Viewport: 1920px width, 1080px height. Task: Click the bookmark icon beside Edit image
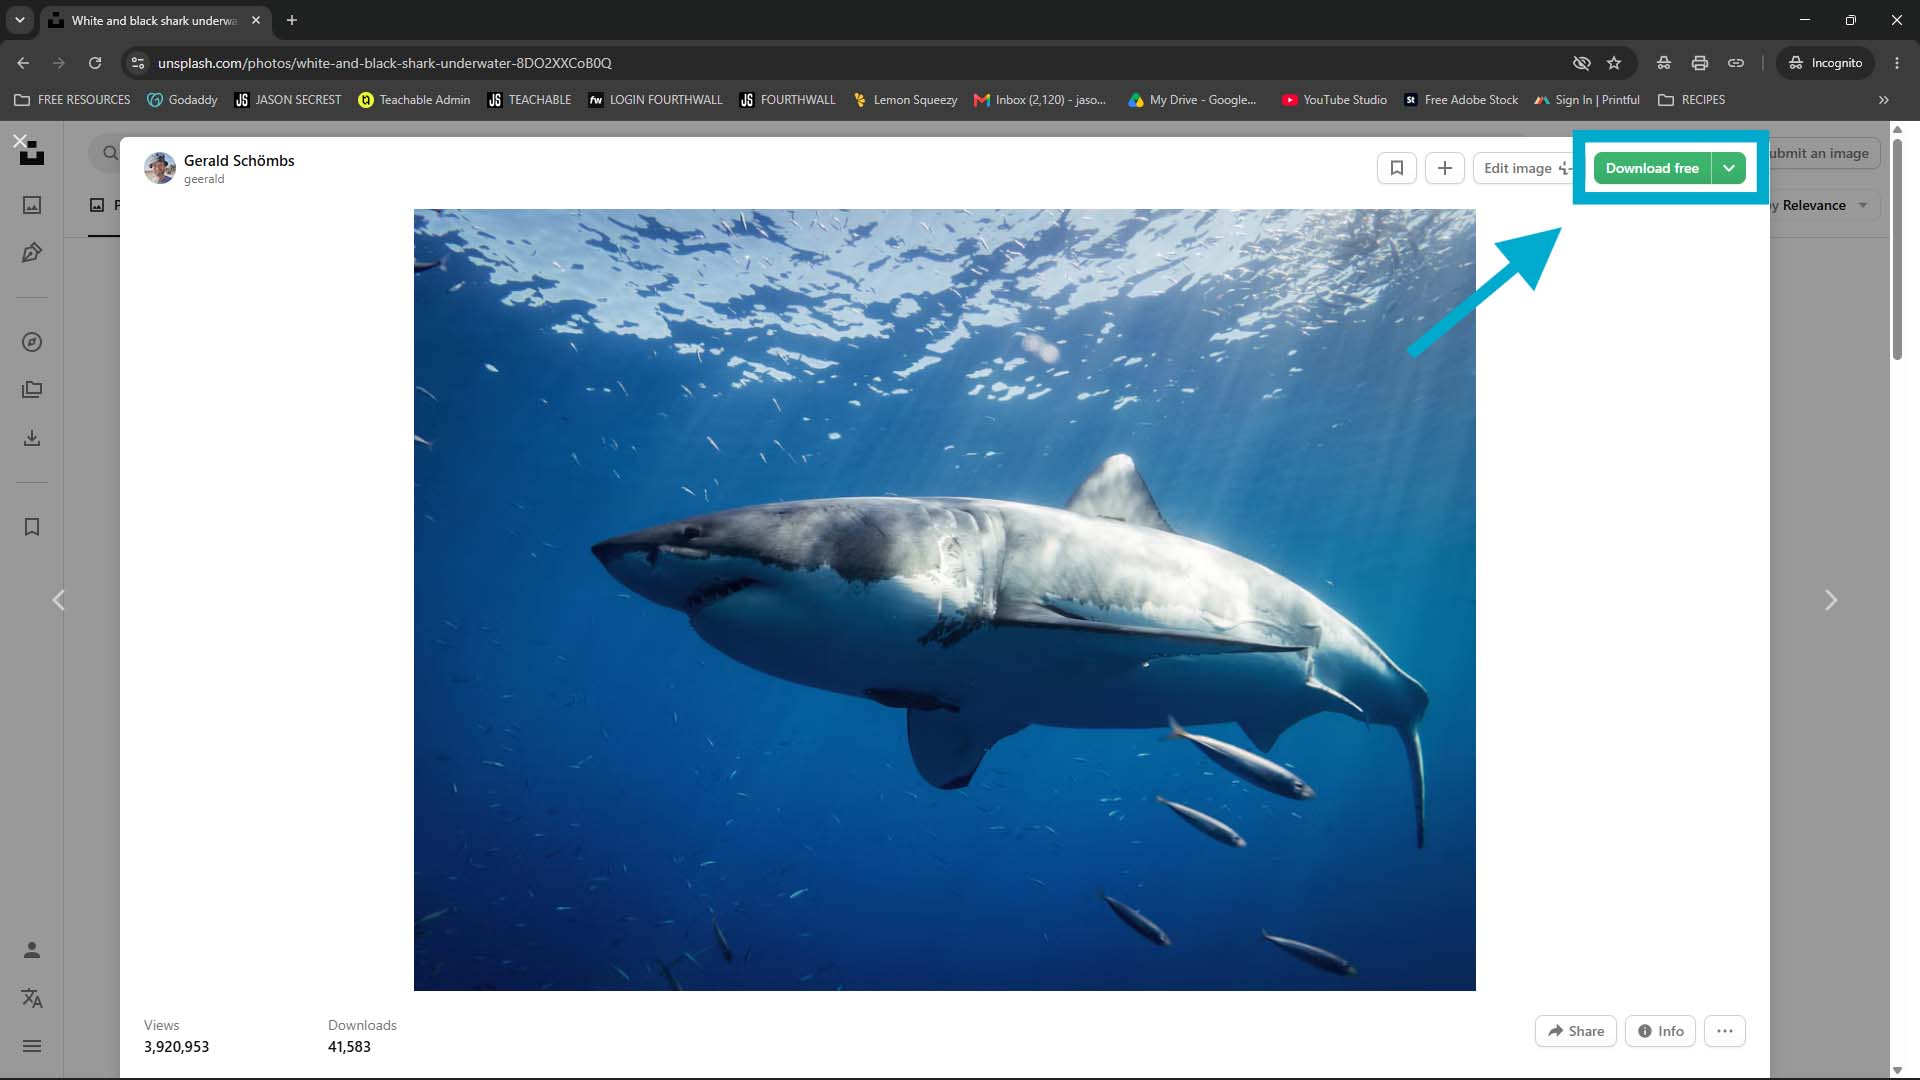pyautogui.click(x=1397, y=168)
